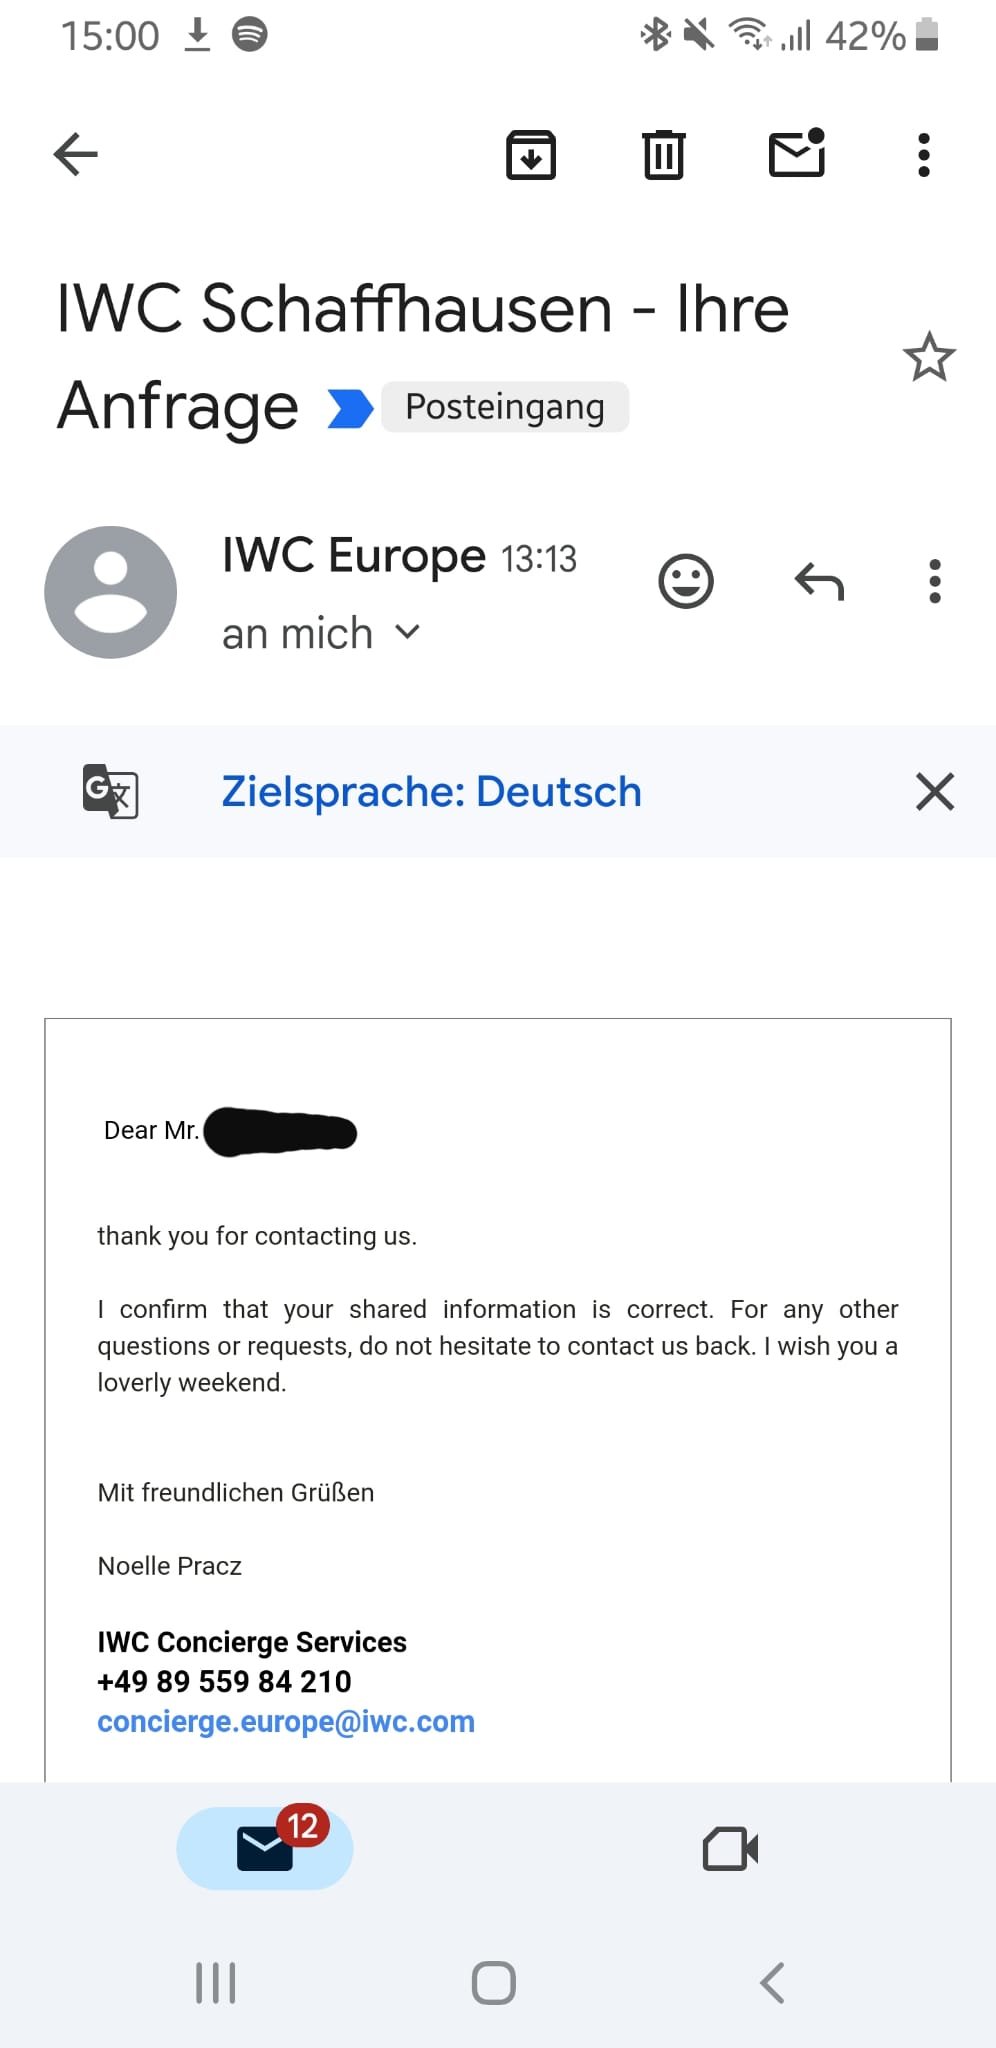
Task: Mark the email as unread
Action: tap(797, 154)
